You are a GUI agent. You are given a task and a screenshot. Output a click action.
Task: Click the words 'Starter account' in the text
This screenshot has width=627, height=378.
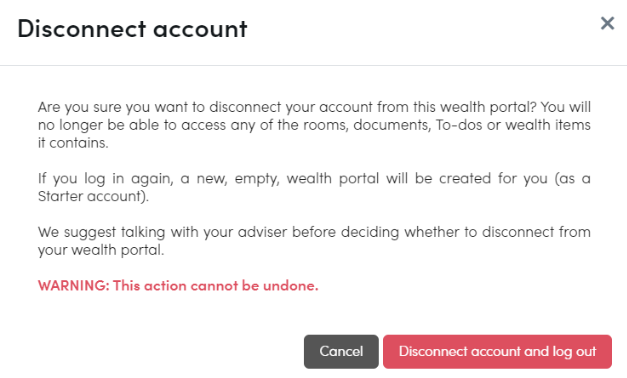point(91,196)
